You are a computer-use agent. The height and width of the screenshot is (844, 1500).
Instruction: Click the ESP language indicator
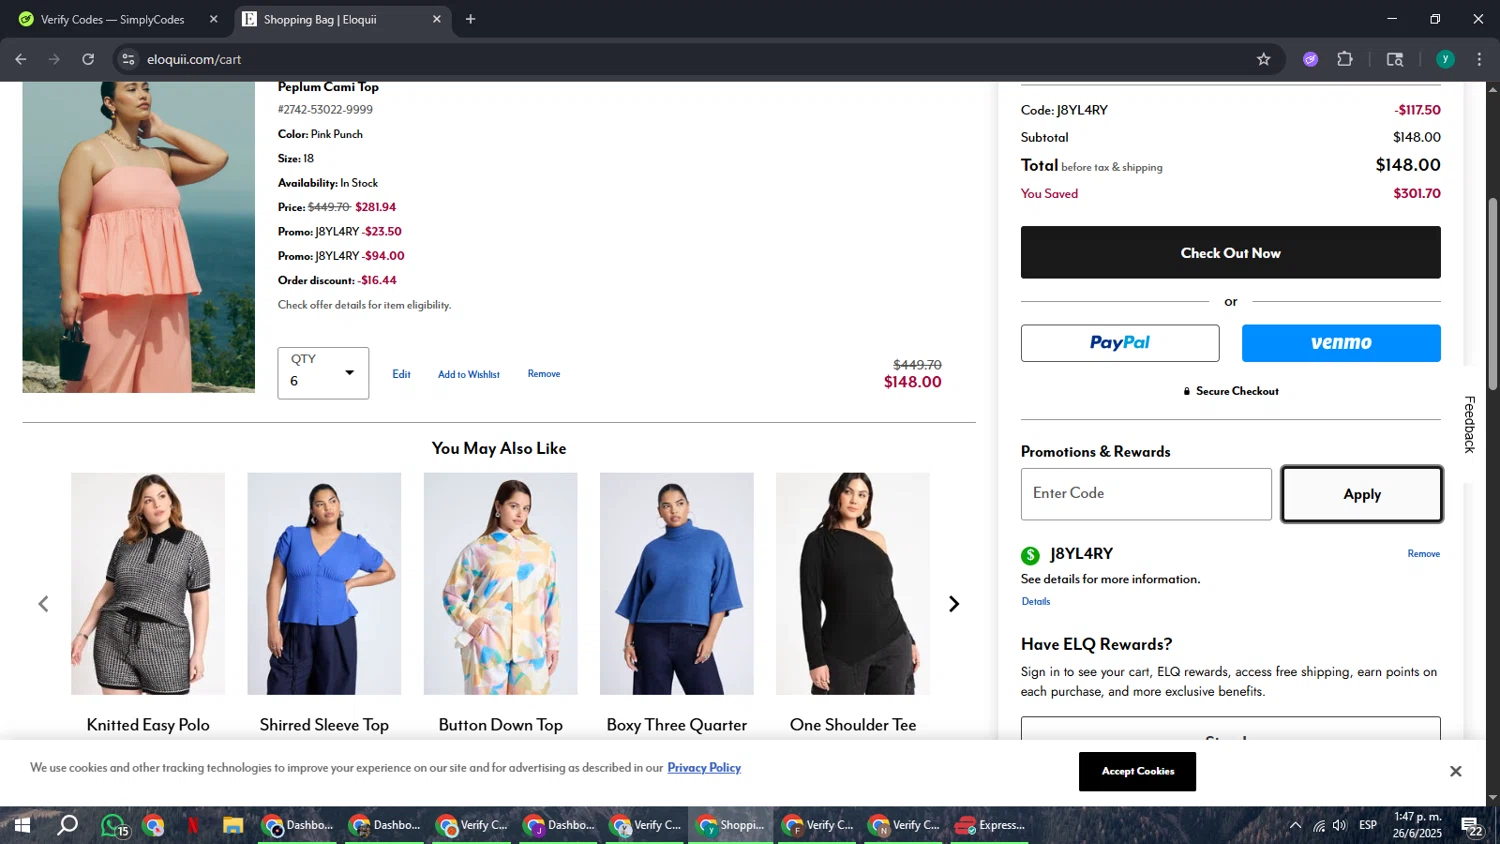tap(1368, 825)
